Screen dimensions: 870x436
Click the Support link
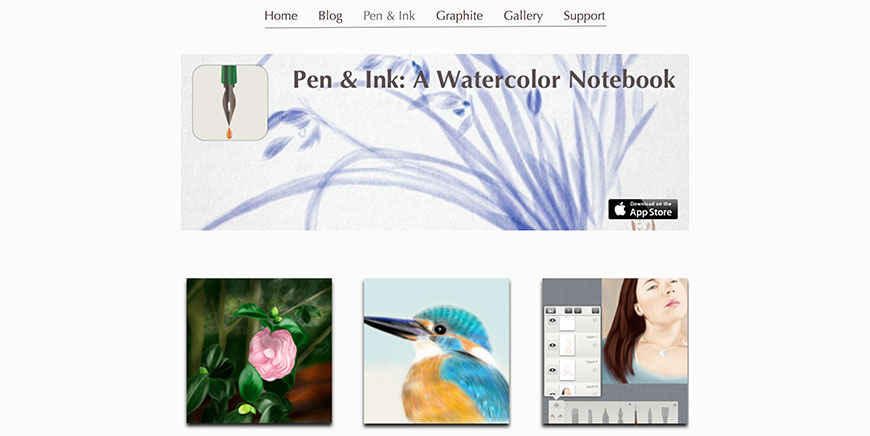pyautogui.click(x=584, y=16)
